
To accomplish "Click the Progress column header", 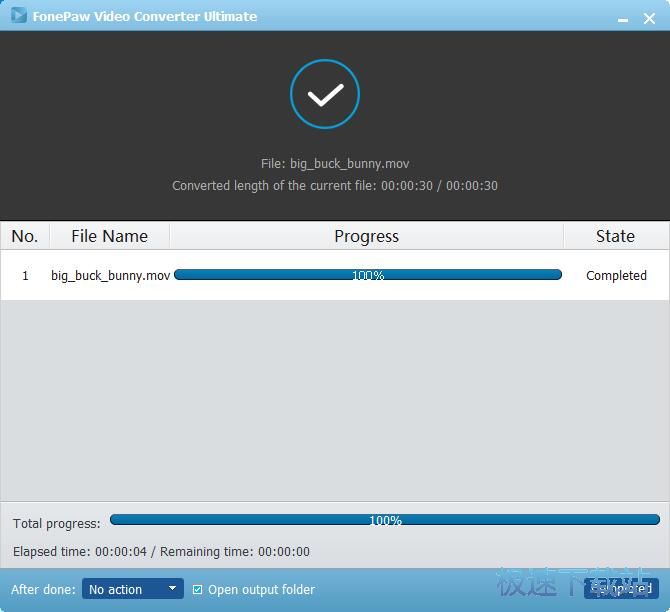I will pos(367,236).
